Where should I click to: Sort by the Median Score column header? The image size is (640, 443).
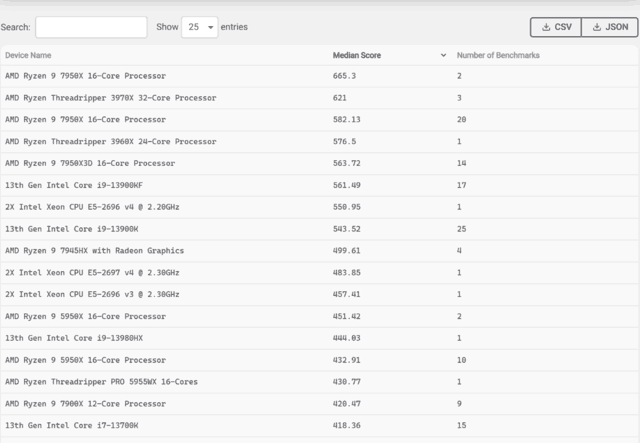356,56
